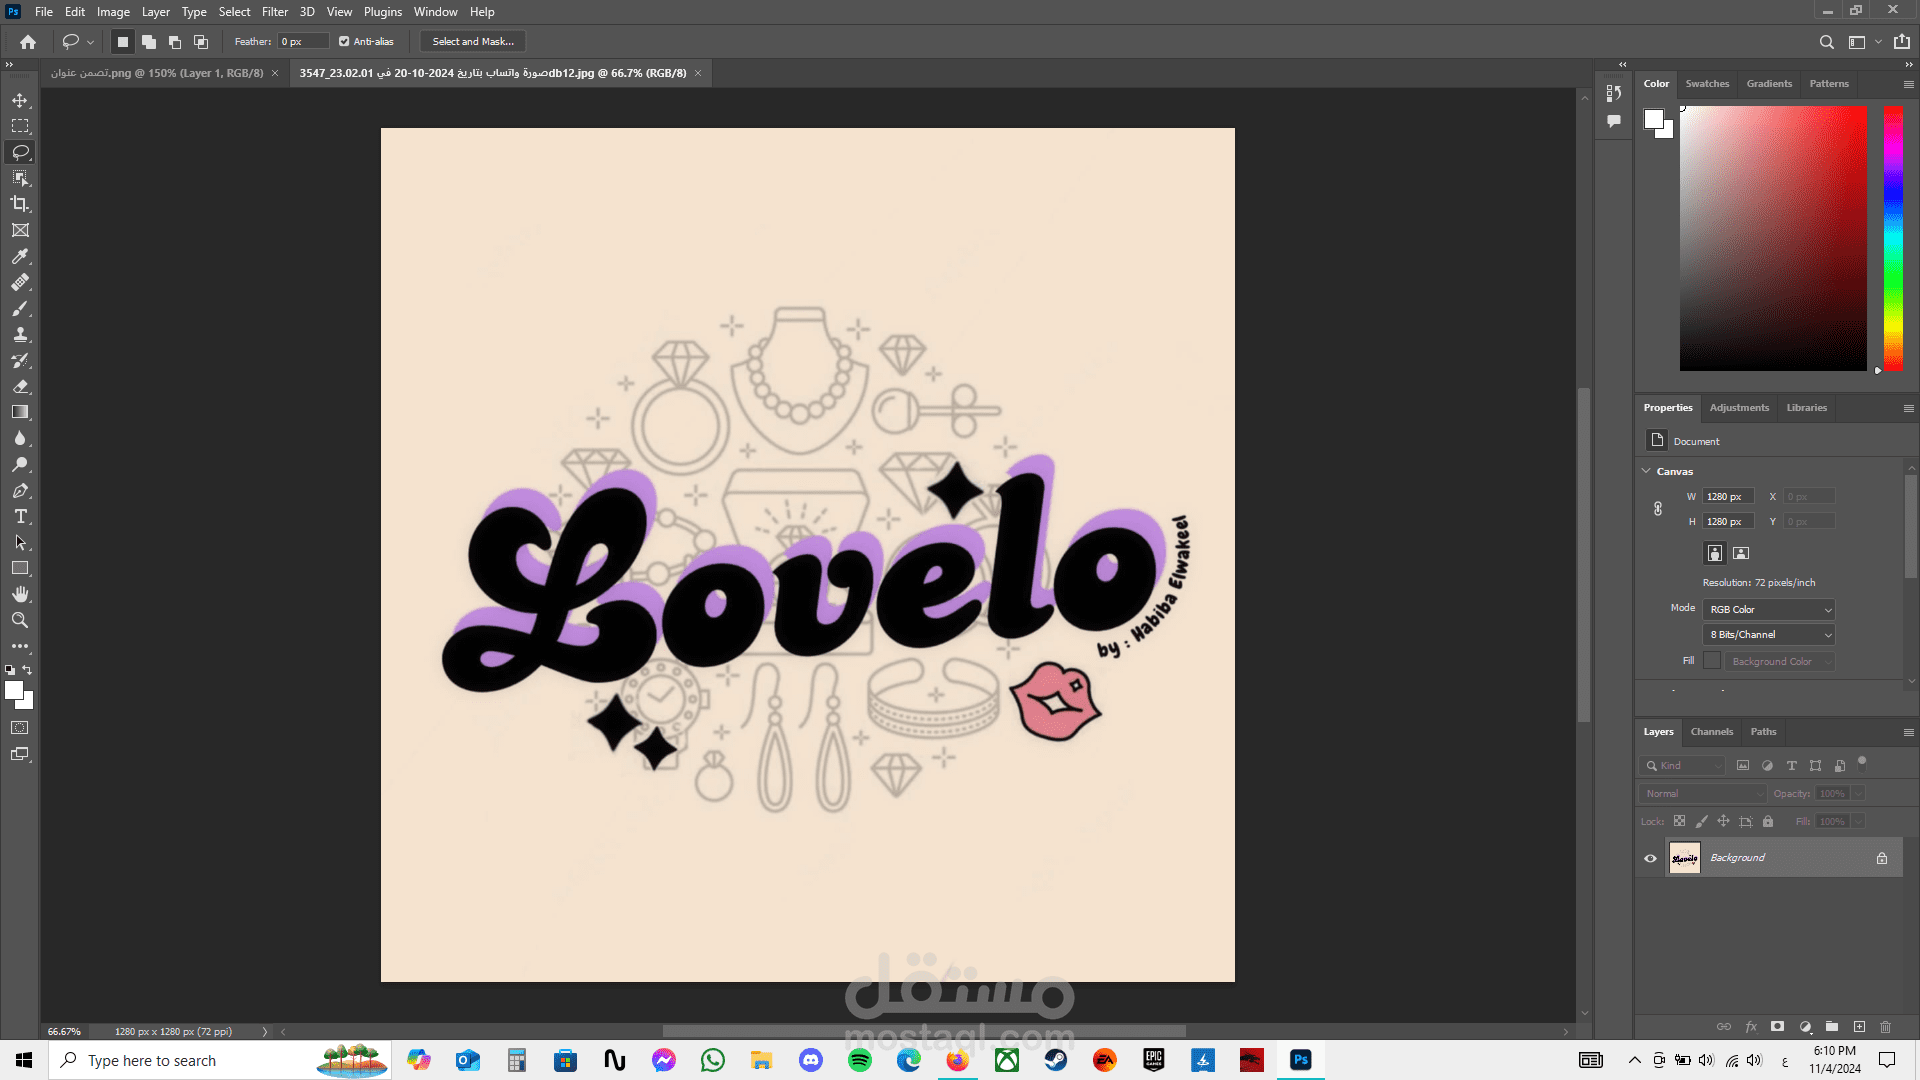The width and height of the screenshot is (1920, 1080).
Task: Toggle Subtract from selection mode
Action: (x=175, y=42)
